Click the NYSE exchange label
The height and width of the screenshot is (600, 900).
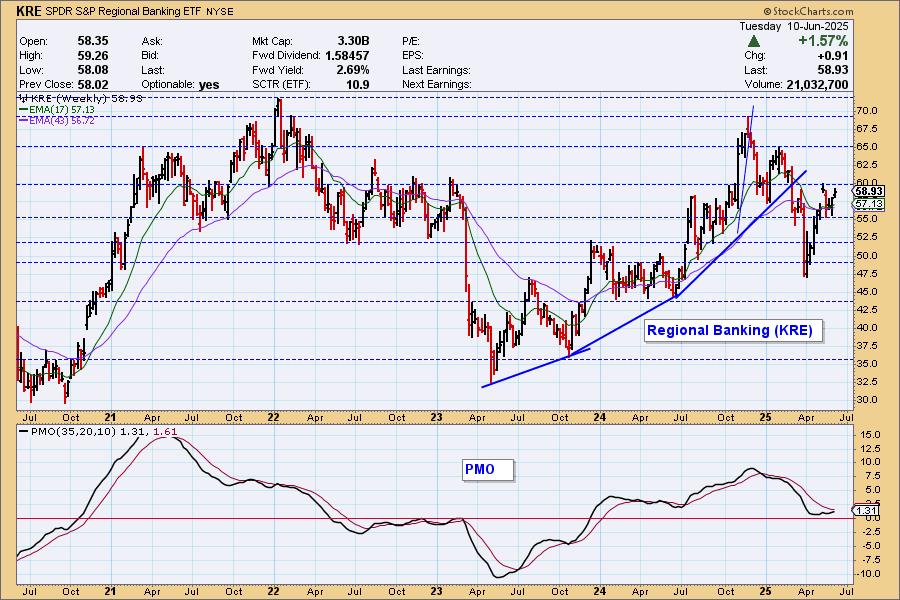220,11
